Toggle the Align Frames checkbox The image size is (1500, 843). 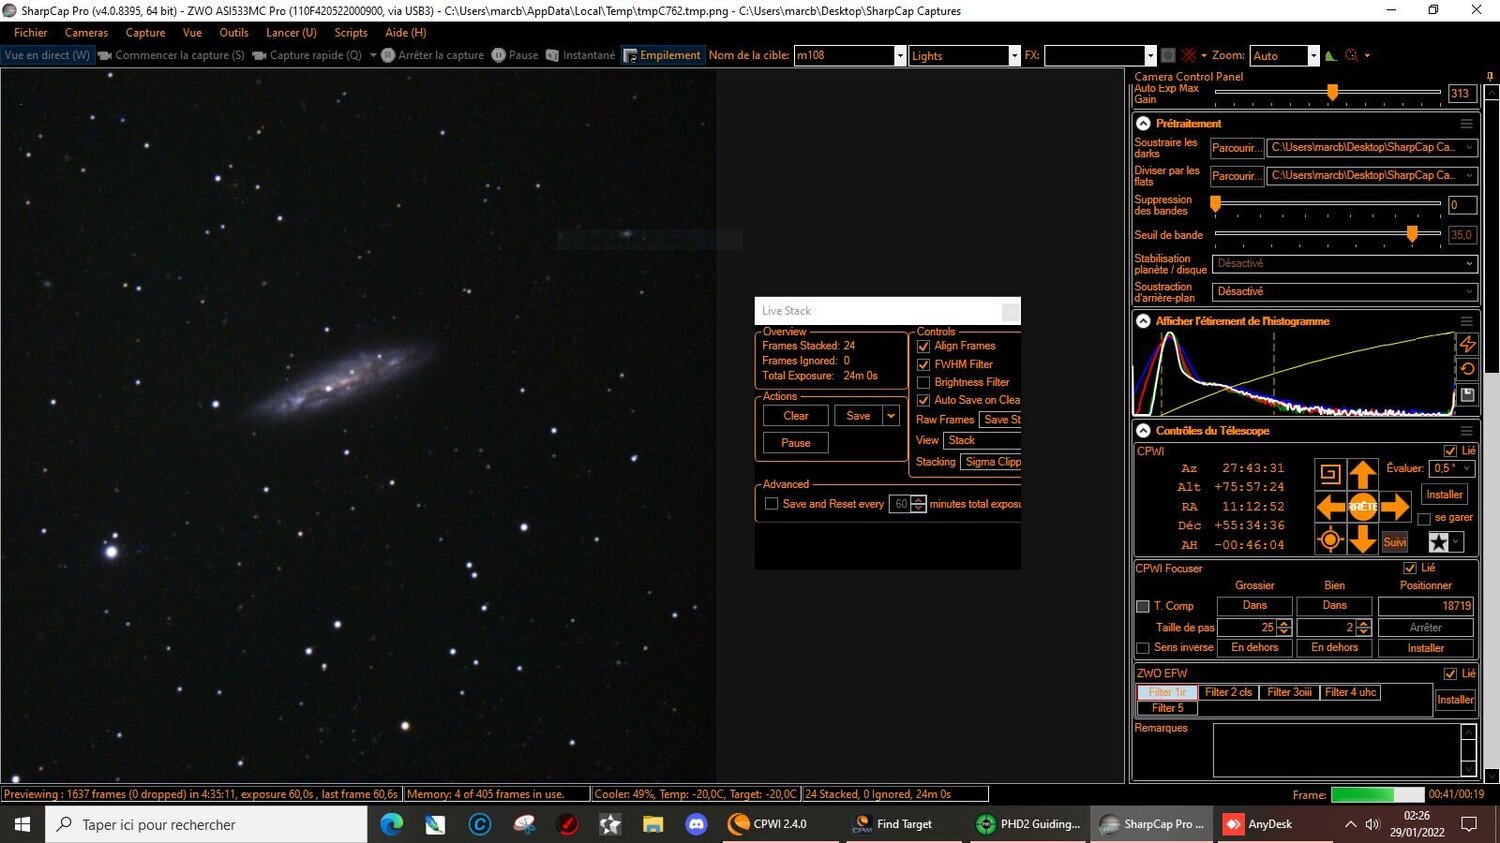click(923, 346)
